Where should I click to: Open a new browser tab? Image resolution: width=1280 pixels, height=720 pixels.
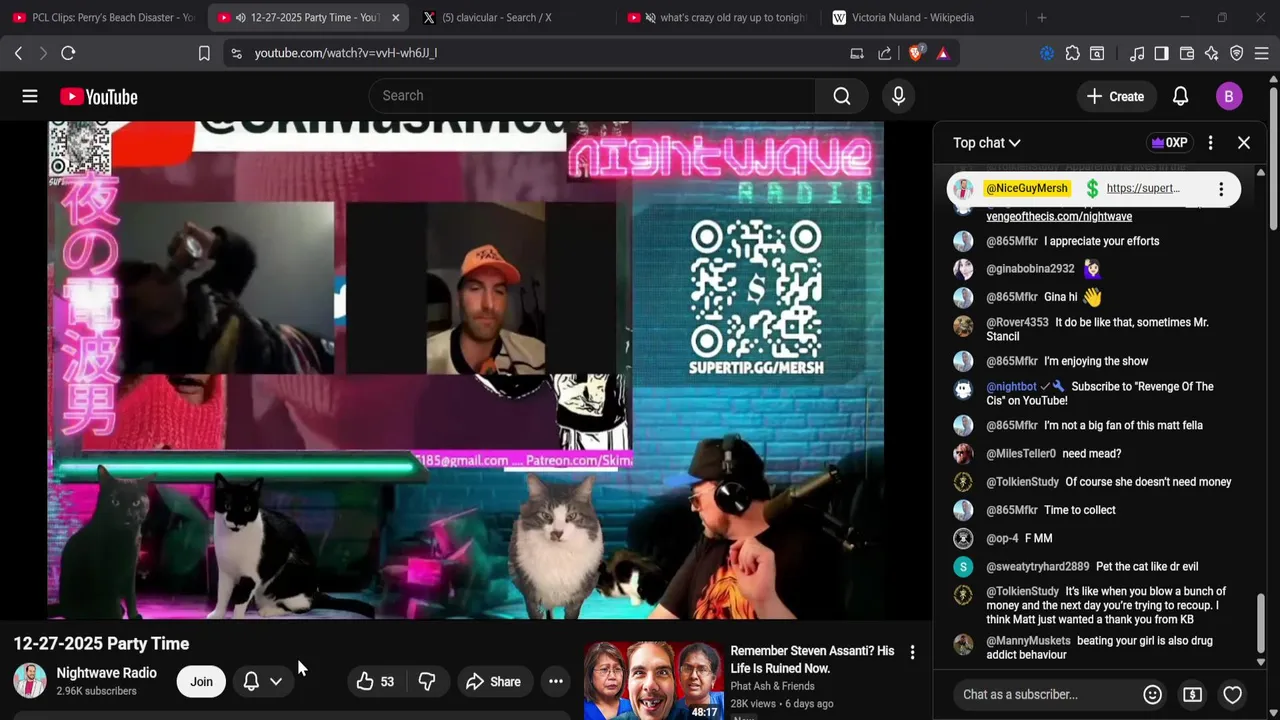click(x=1041, y=17)
